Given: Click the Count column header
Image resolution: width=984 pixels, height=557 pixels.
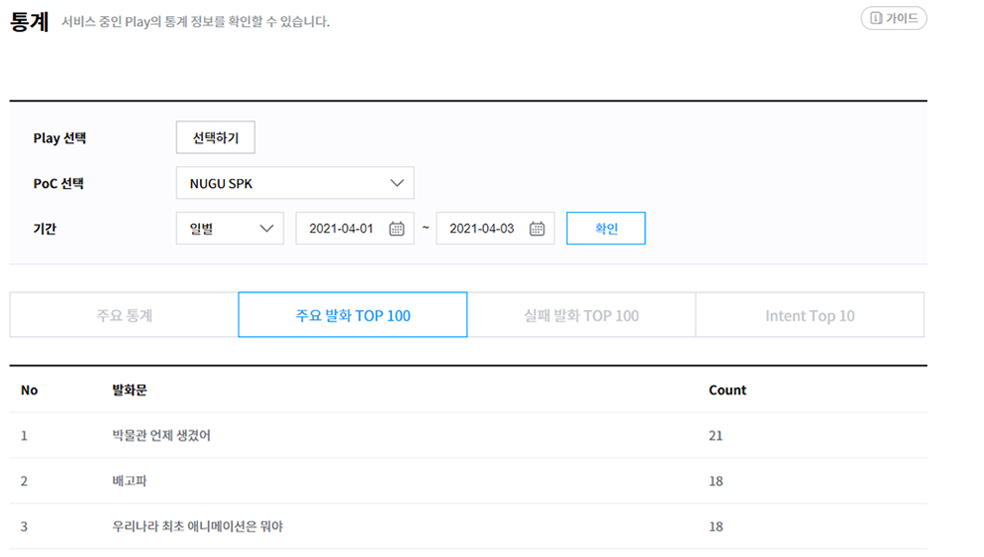Looking at the screenshot, I should 727,390.
